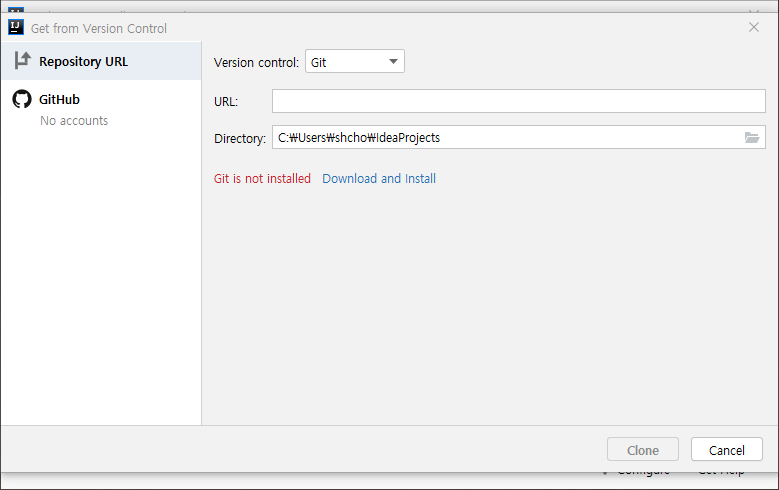
Task: Browse for directory using folder icon
Action: (x=752, y=137)
